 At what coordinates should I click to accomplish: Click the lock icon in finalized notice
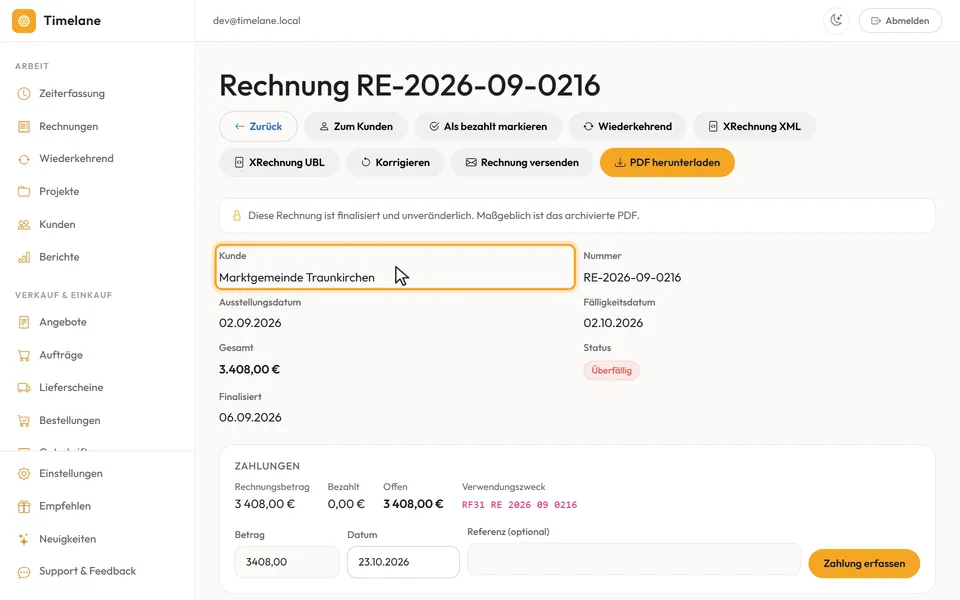click(236, 216)
